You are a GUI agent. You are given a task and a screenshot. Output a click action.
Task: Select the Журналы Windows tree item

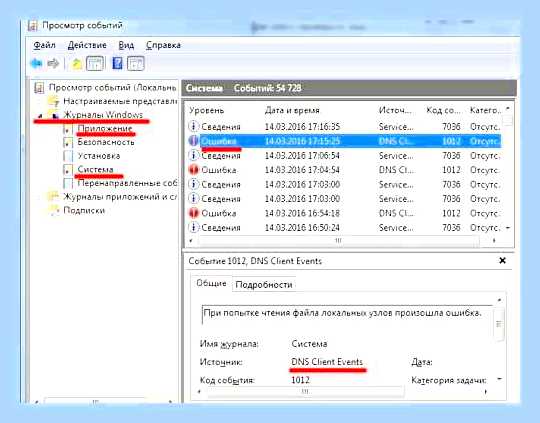tap(103, 115)
